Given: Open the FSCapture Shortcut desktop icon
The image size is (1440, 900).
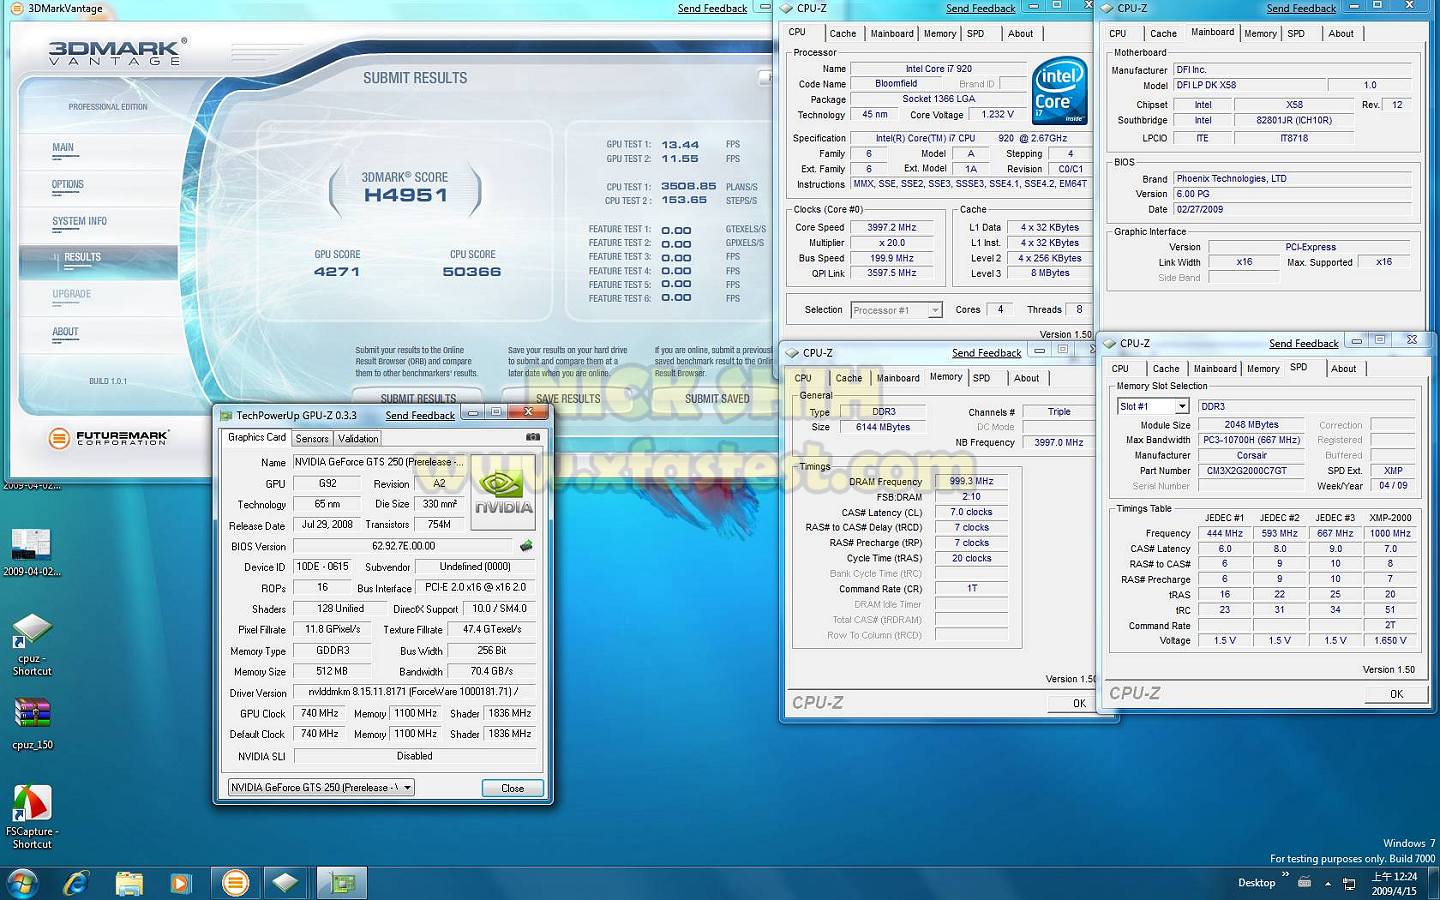Looking at the screenshot, I should [32, 817].
